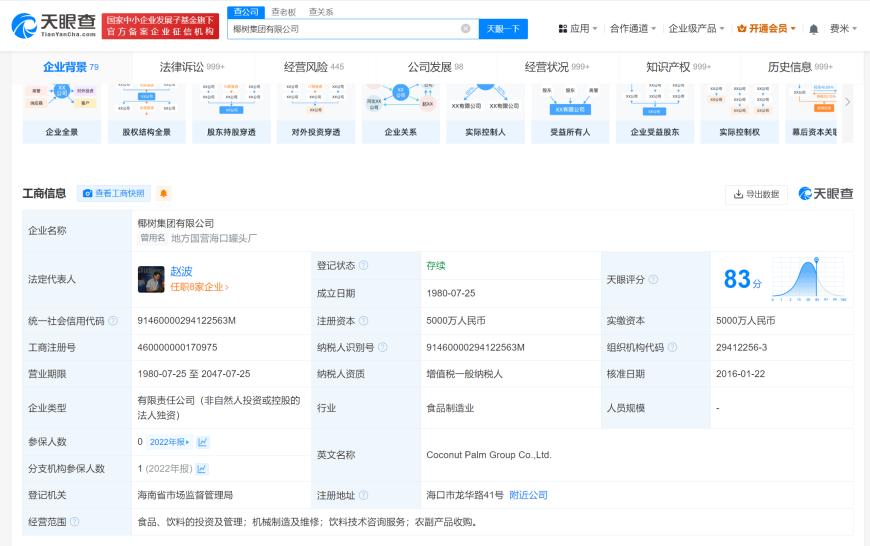Show next chart cards with right arrow
Viewport: 870px width, 546px height.
[847, 102]
